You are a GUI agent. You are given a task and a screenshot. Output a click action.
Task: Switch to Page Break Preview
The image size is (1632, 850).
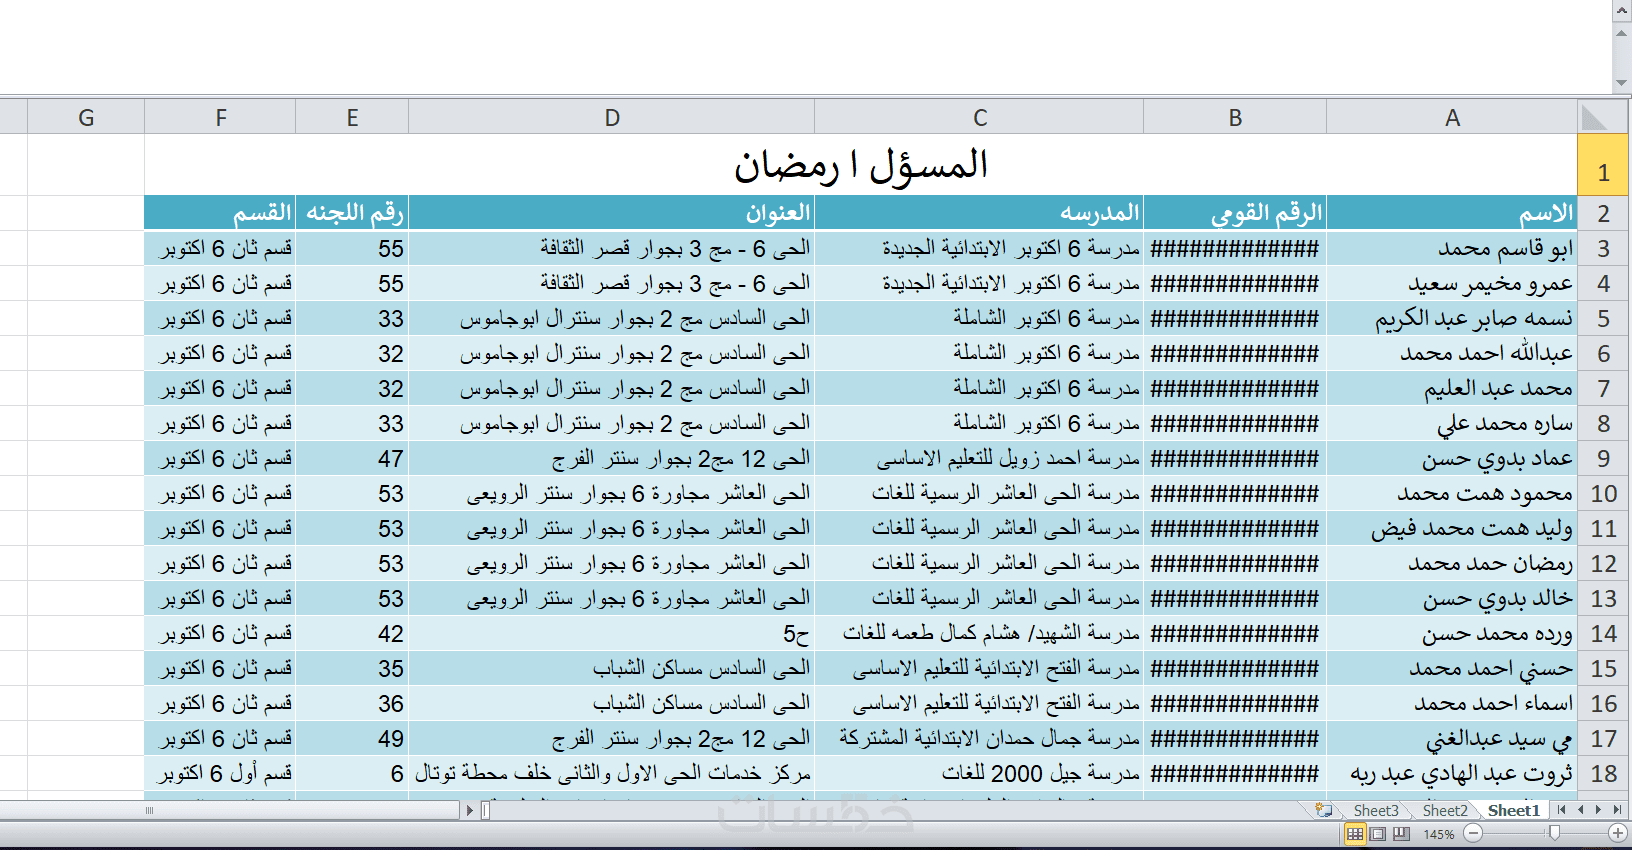tap(1401, 833)
